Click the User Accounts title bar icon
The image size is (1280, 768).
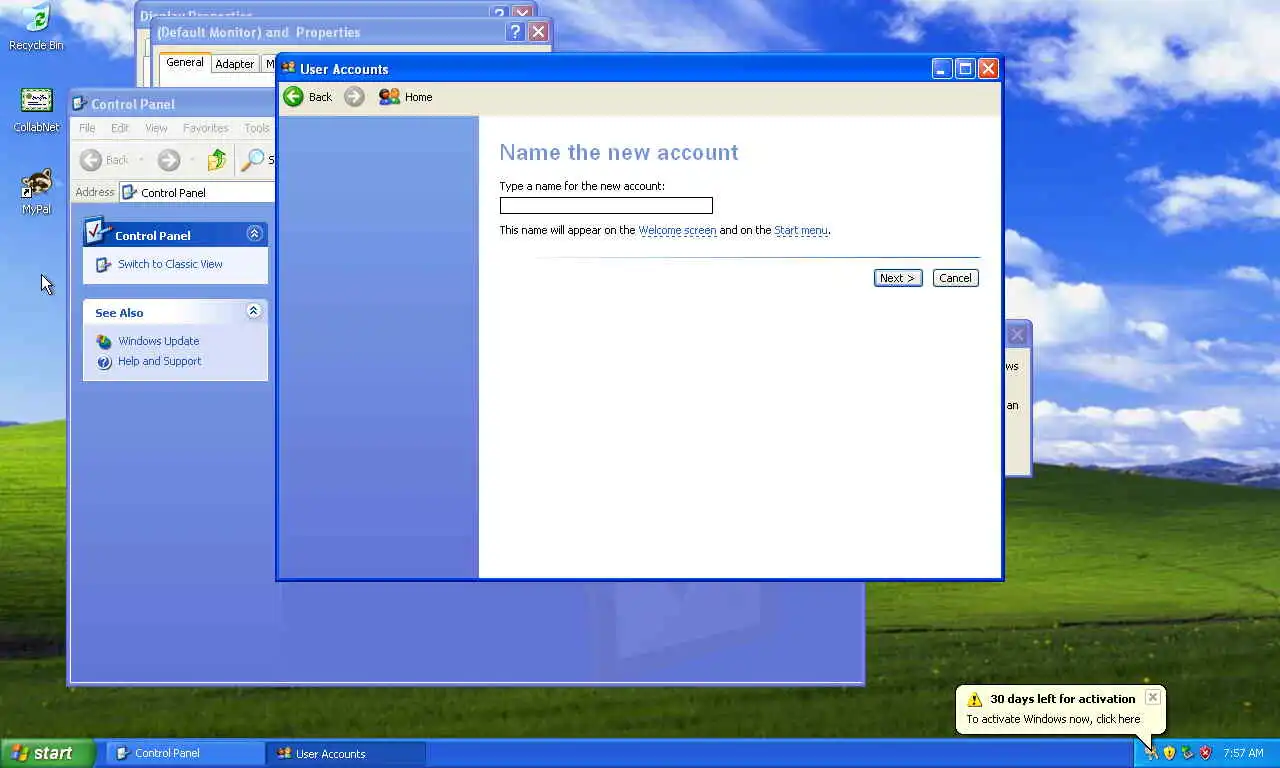(289, 68)
